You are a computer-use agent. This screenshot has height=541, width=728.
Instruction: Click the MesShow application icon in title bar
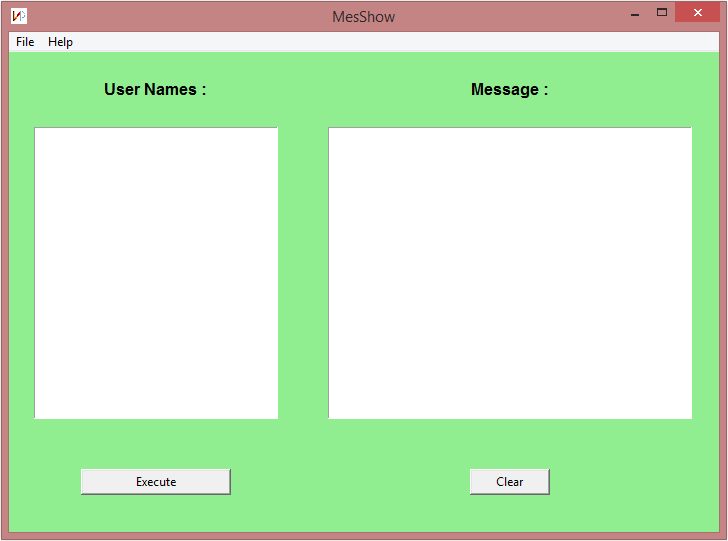tap(19, 16)
